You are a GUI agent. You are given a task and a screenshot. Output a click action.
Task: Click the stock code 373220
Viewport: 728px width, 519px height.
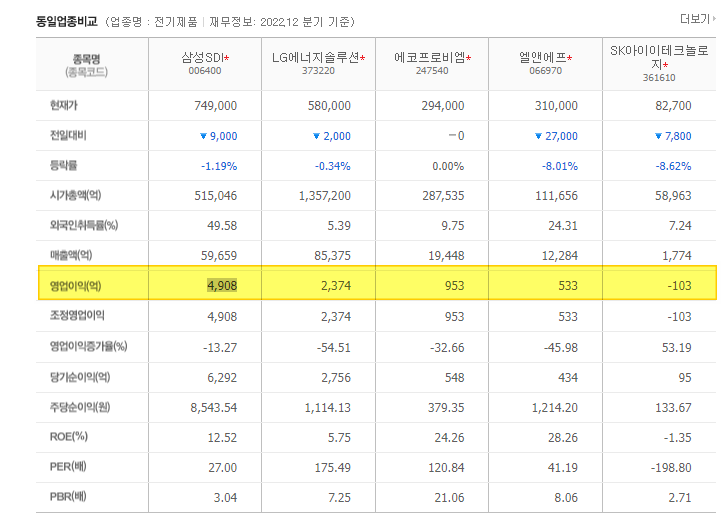click(318, 71)
